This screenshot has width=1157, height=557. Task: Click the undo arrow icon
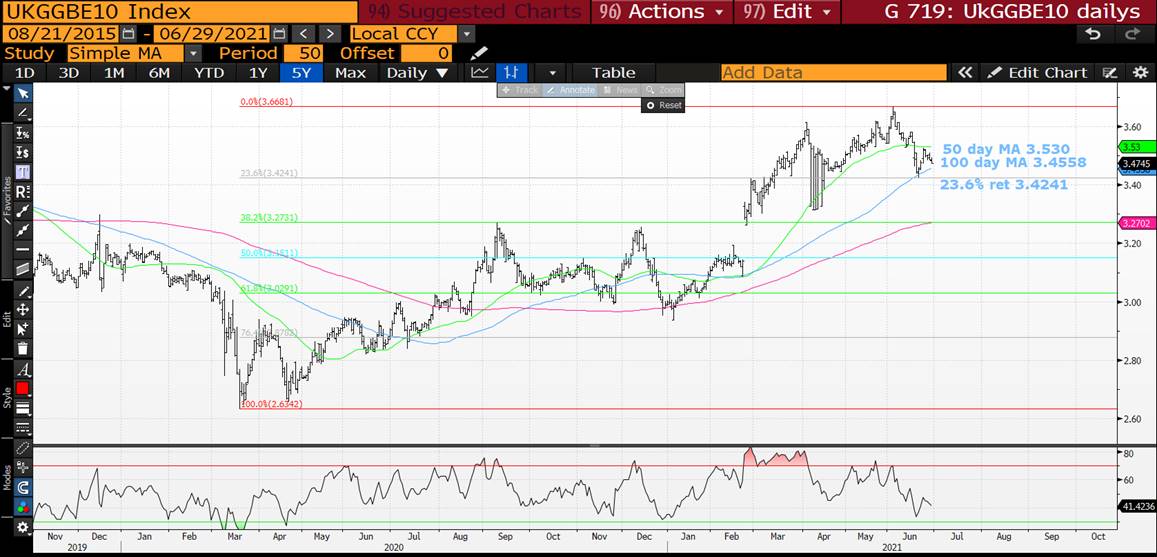click(x=1094, y=34)
